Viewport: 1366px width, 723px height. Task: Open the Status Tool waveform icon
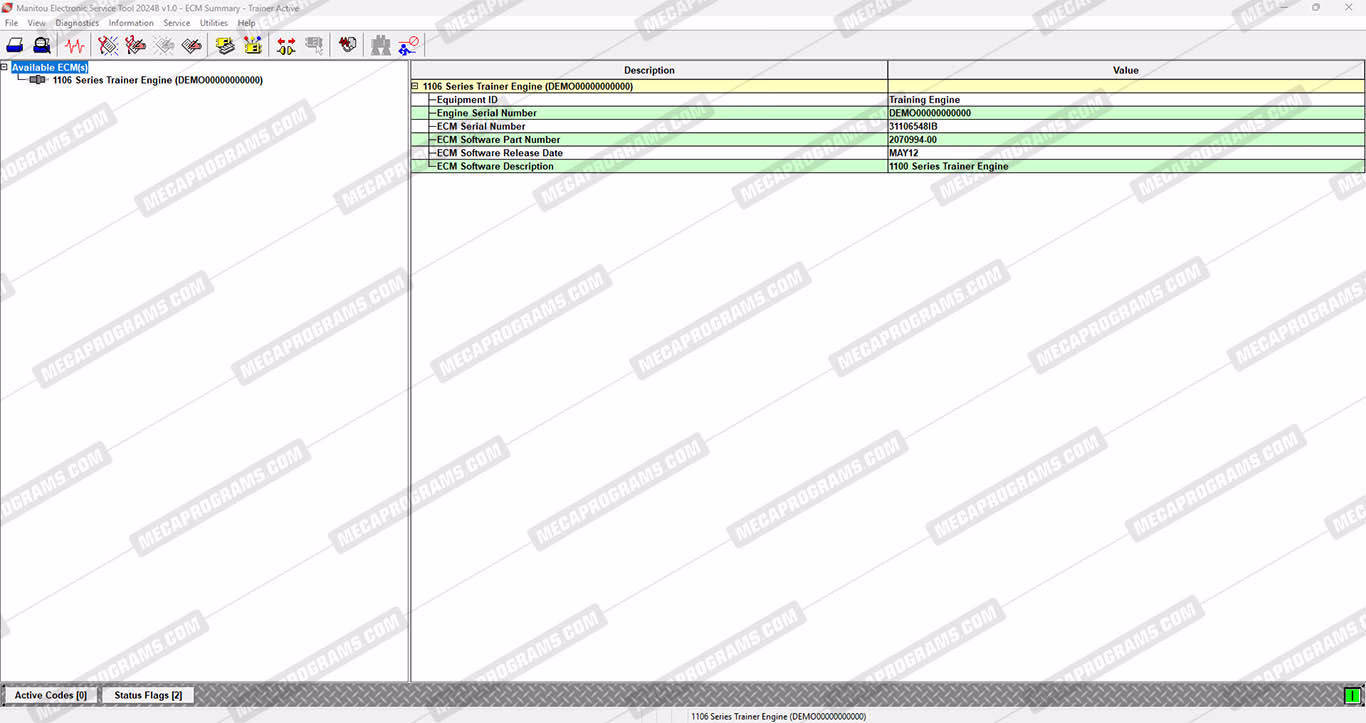[x=75, y=45]
